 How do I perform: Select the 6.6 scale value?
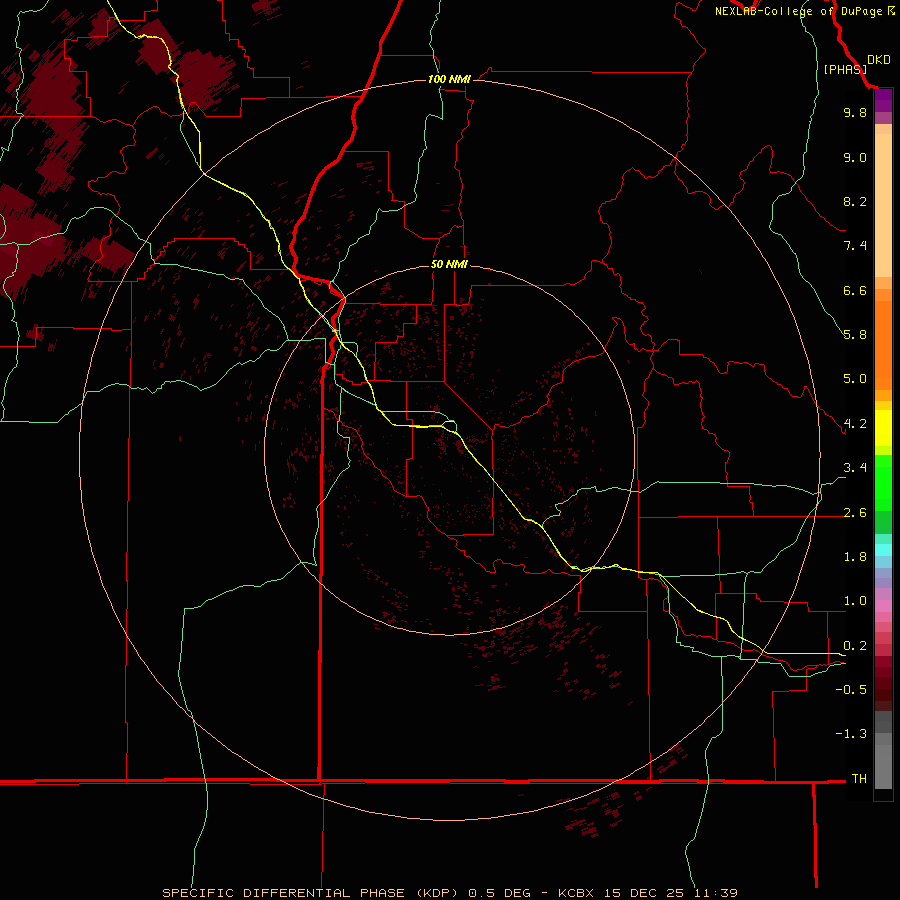tap(855, 290)
